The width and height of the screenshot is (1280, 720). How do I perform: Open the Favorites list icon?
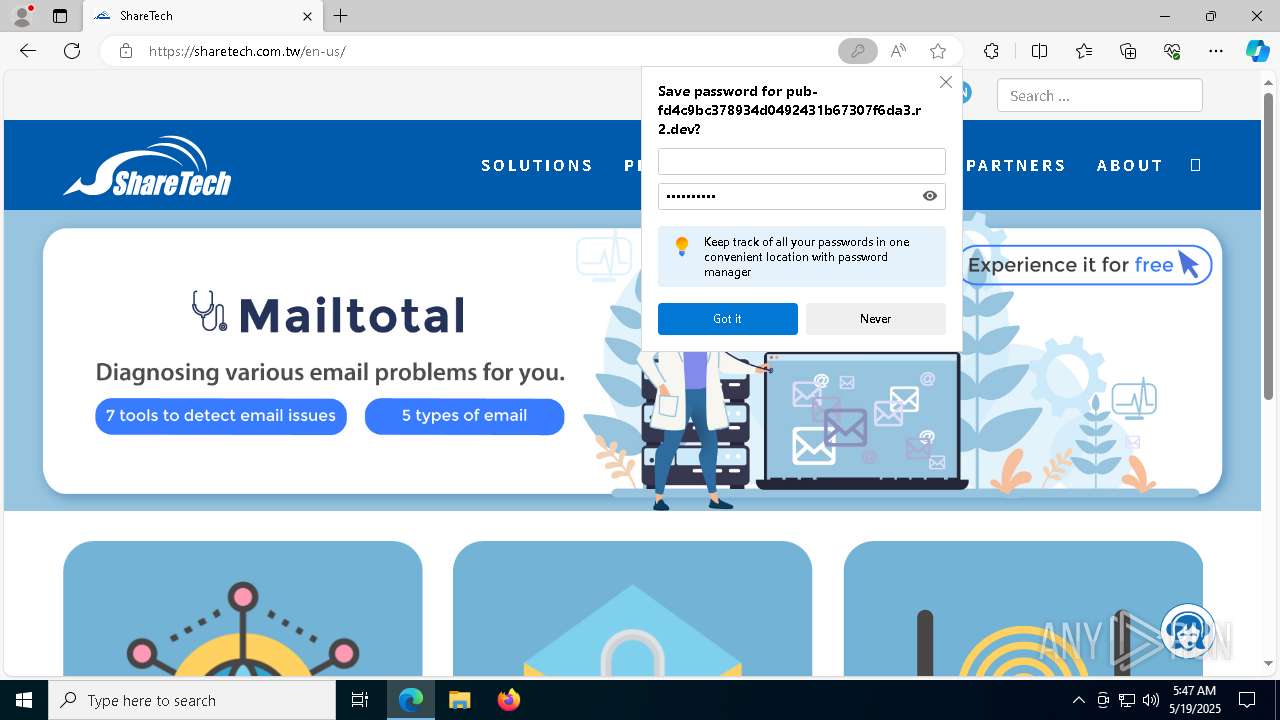pos(1084,51)
